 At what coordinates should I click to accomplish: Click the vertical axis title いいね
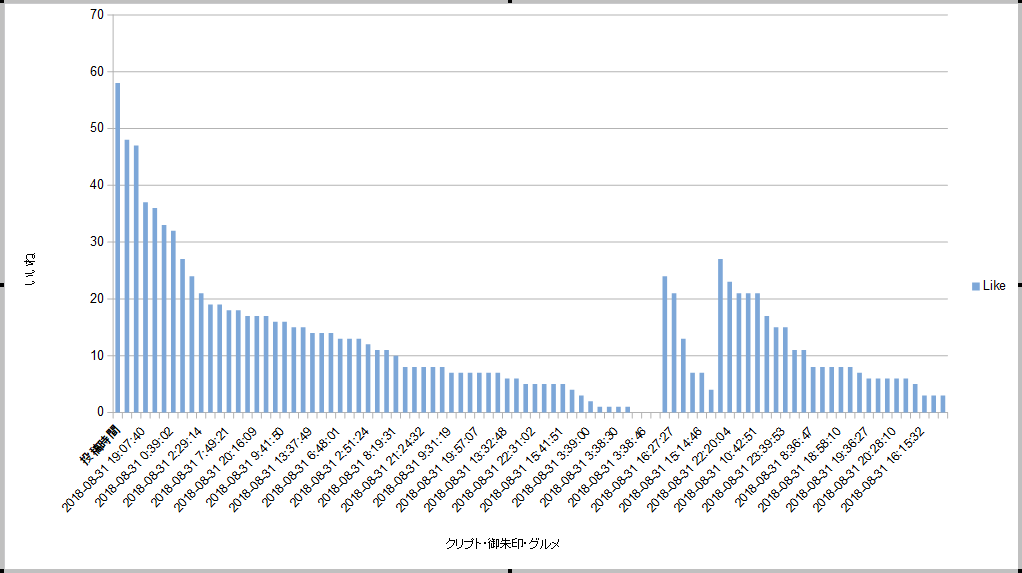29,268
